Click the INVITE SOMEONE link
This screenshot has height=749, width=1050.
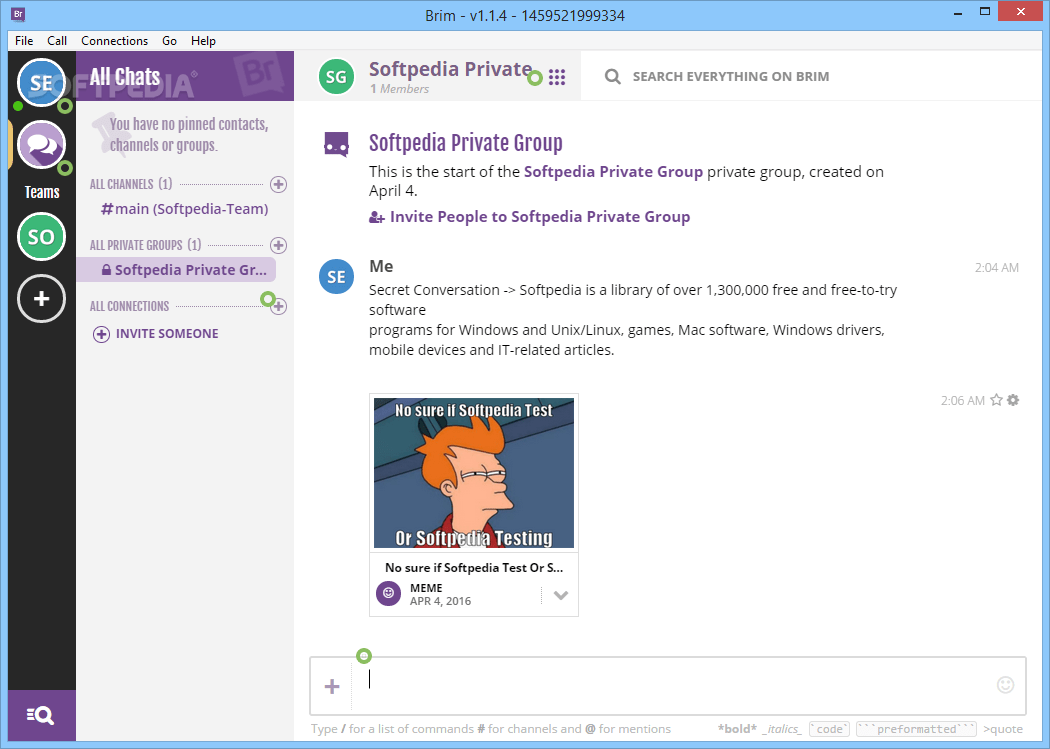pyautogui.click(x=167, y=333)
